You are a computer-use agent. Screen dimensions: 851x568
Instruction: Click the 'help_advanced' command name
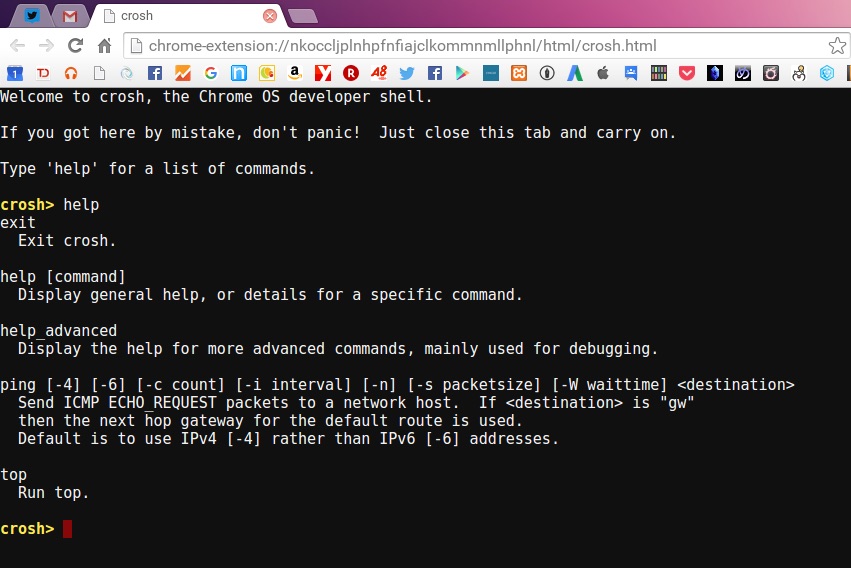click(x=59, y=331)
